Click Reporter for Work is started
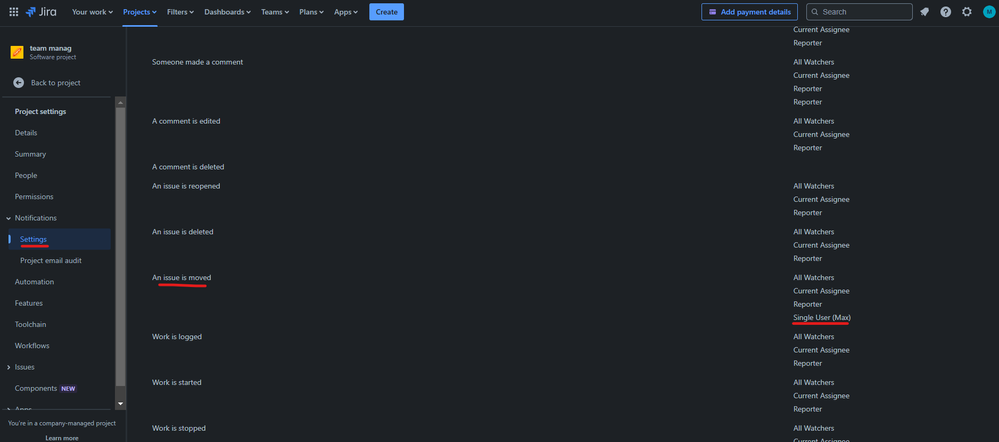The image size is (999, 442). 807,409
